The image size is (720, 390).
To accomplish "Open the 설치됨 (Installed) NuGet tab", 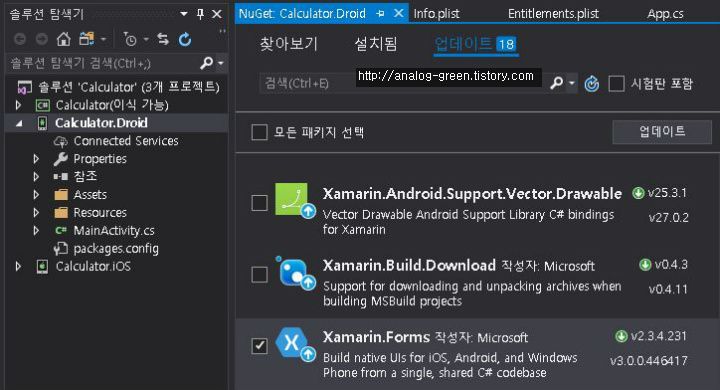I will [375, 44].
